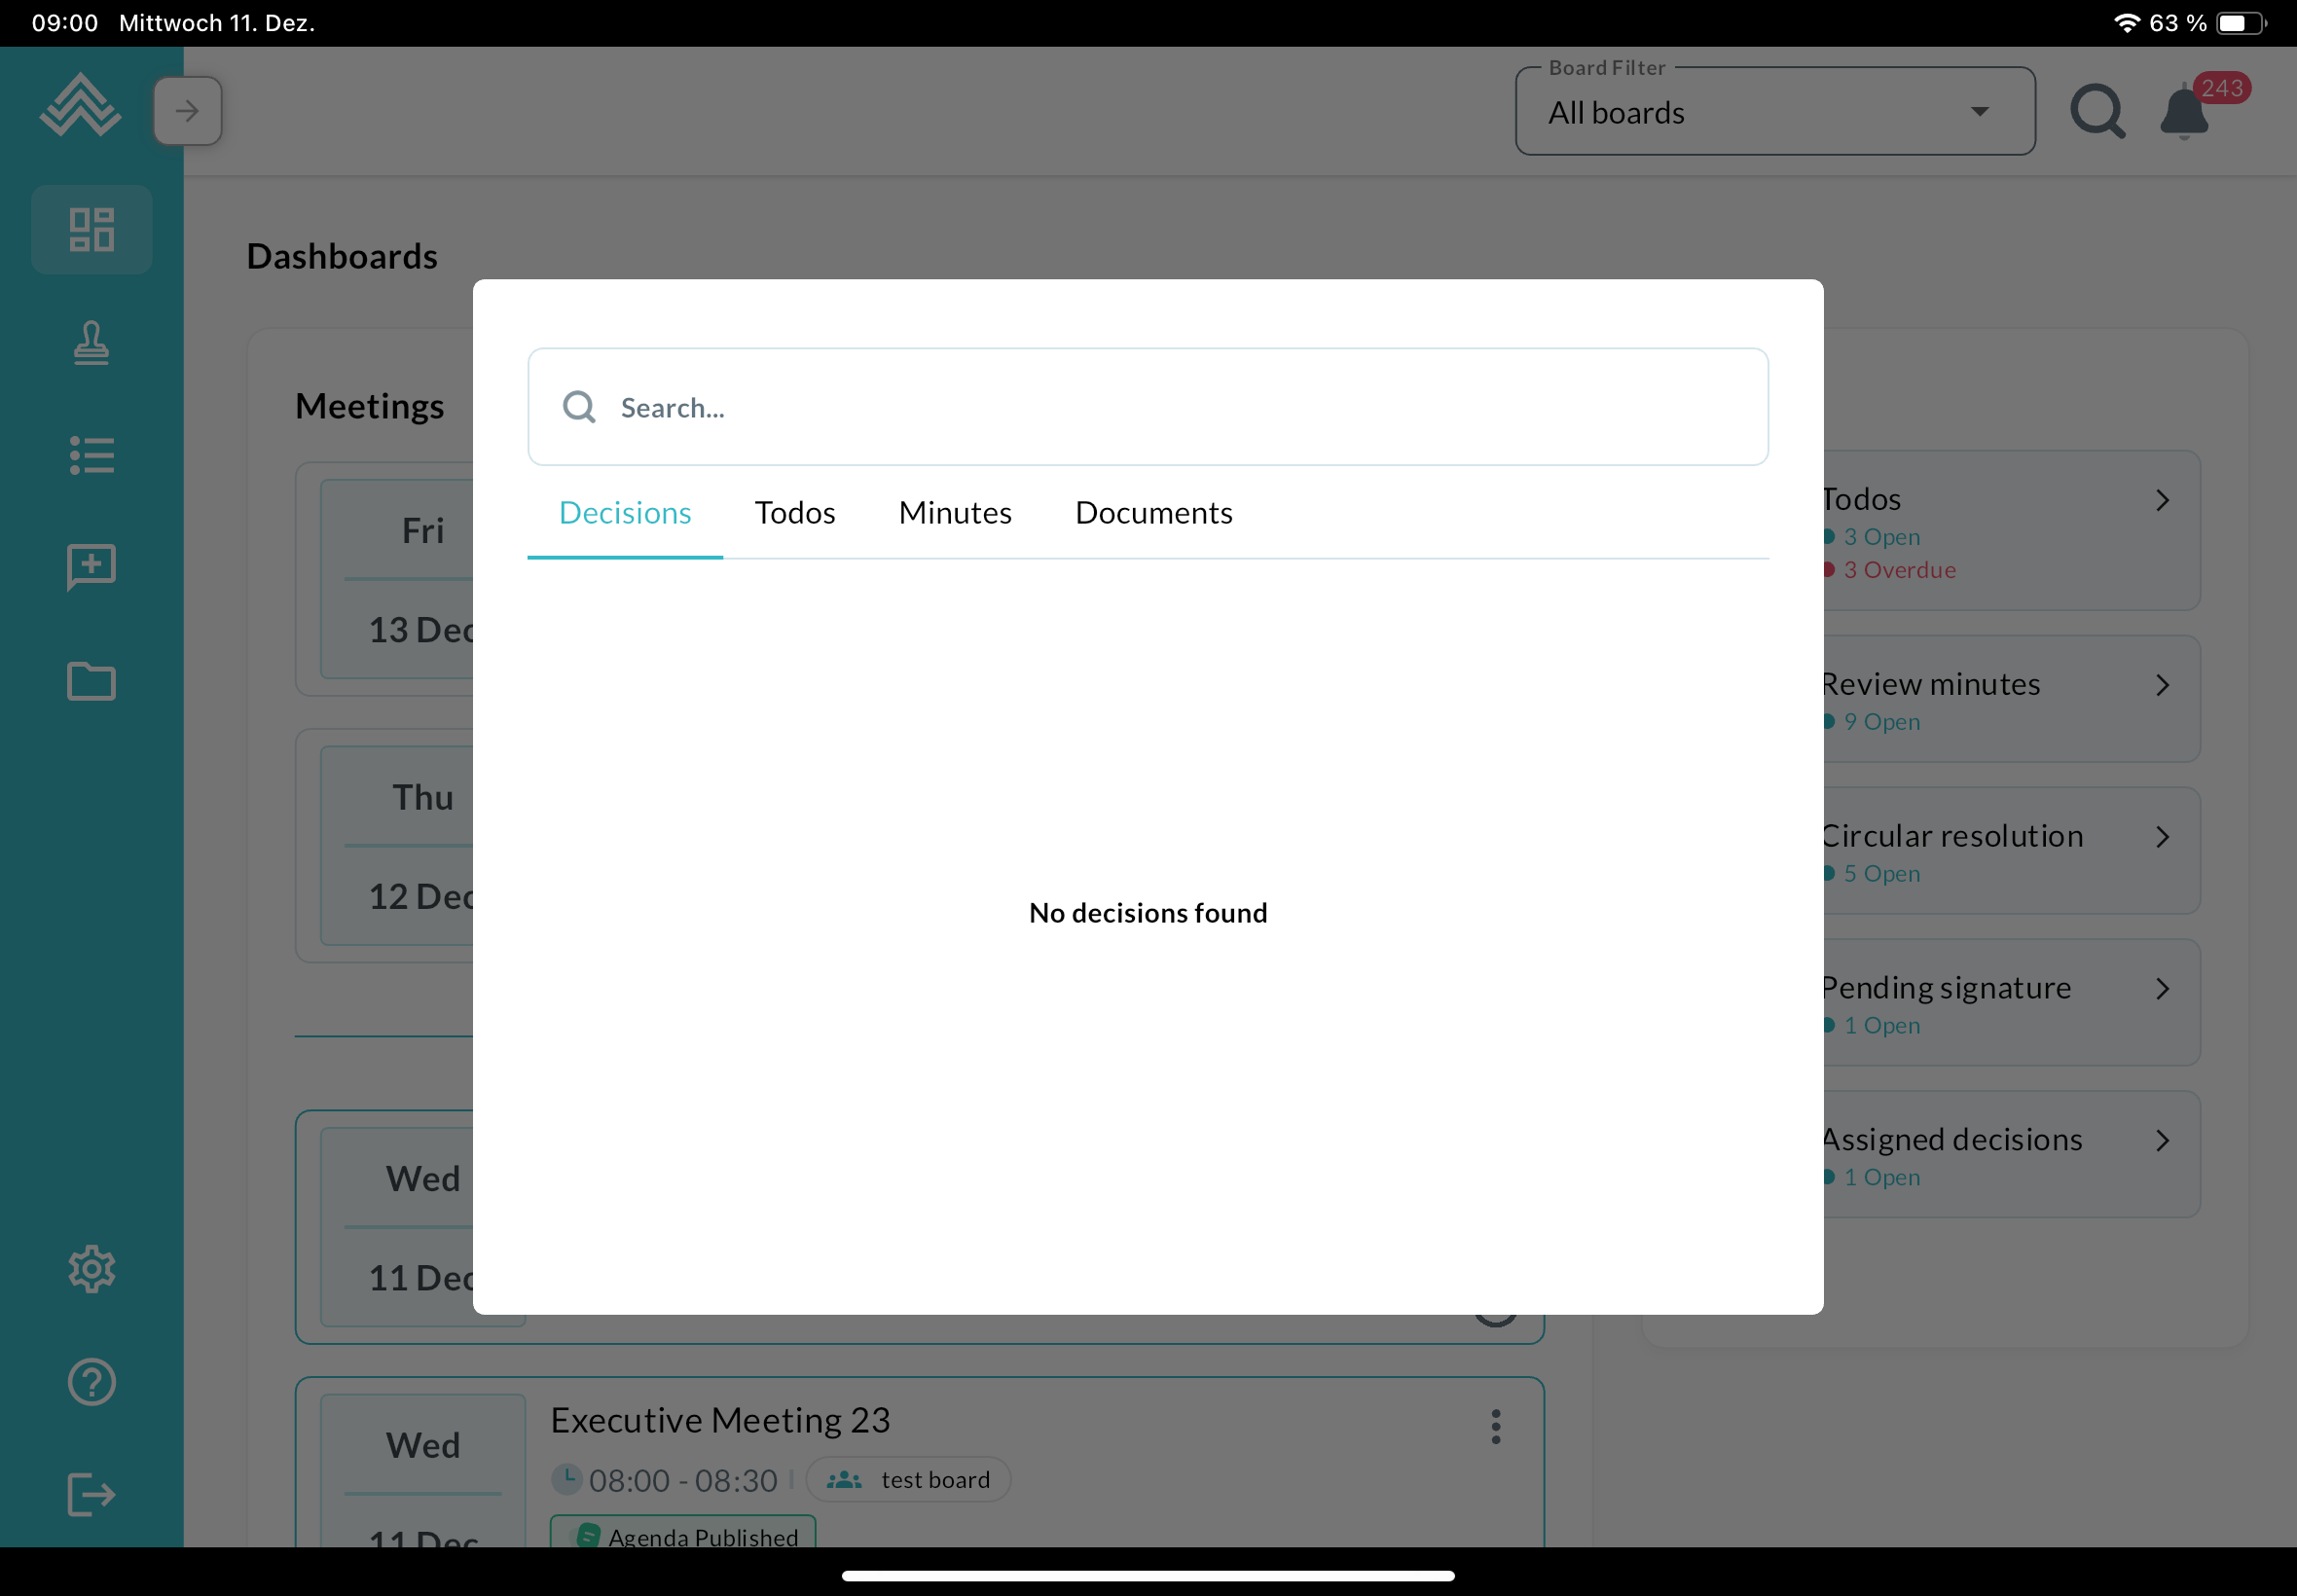Switch to the Minutes tab
This screenshot has width=2297, height=1596.
pos(954,513)
